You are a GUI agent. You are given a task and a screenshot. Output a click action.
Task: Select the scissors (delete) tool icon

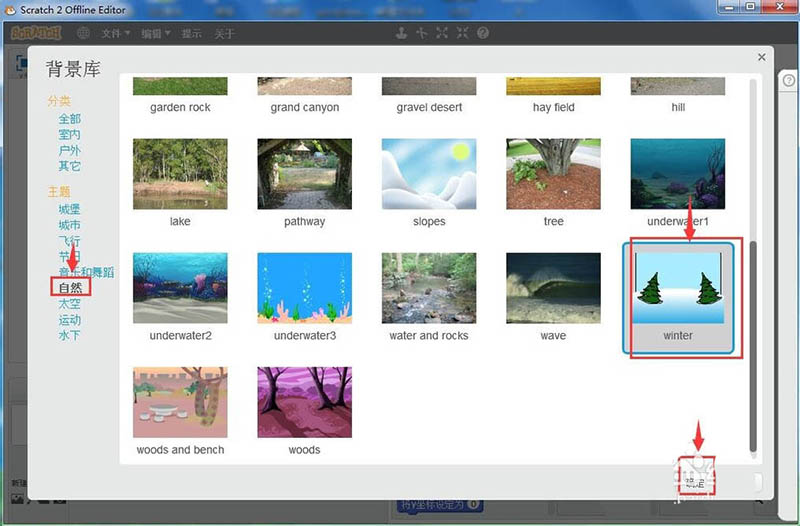click(422, 33)
